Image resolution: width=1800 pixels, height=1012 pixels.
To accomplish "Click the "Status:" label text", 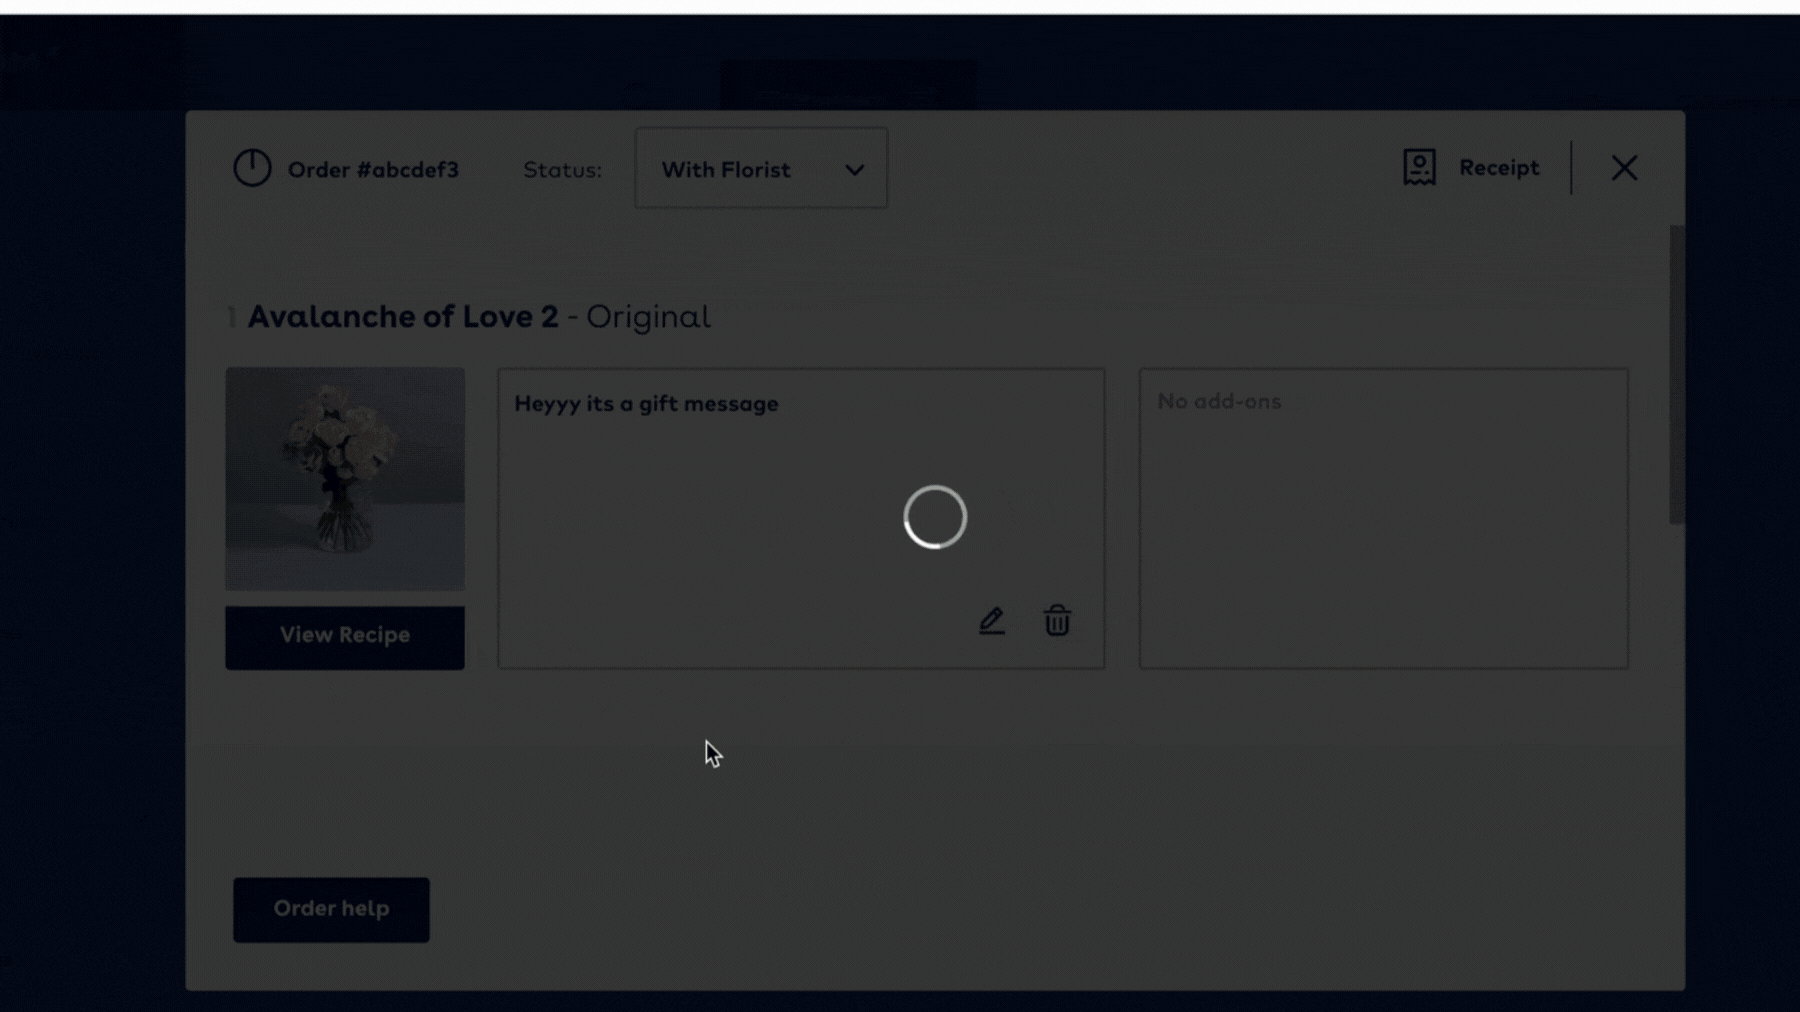I will pyautogui.click(x=562, y=170).
